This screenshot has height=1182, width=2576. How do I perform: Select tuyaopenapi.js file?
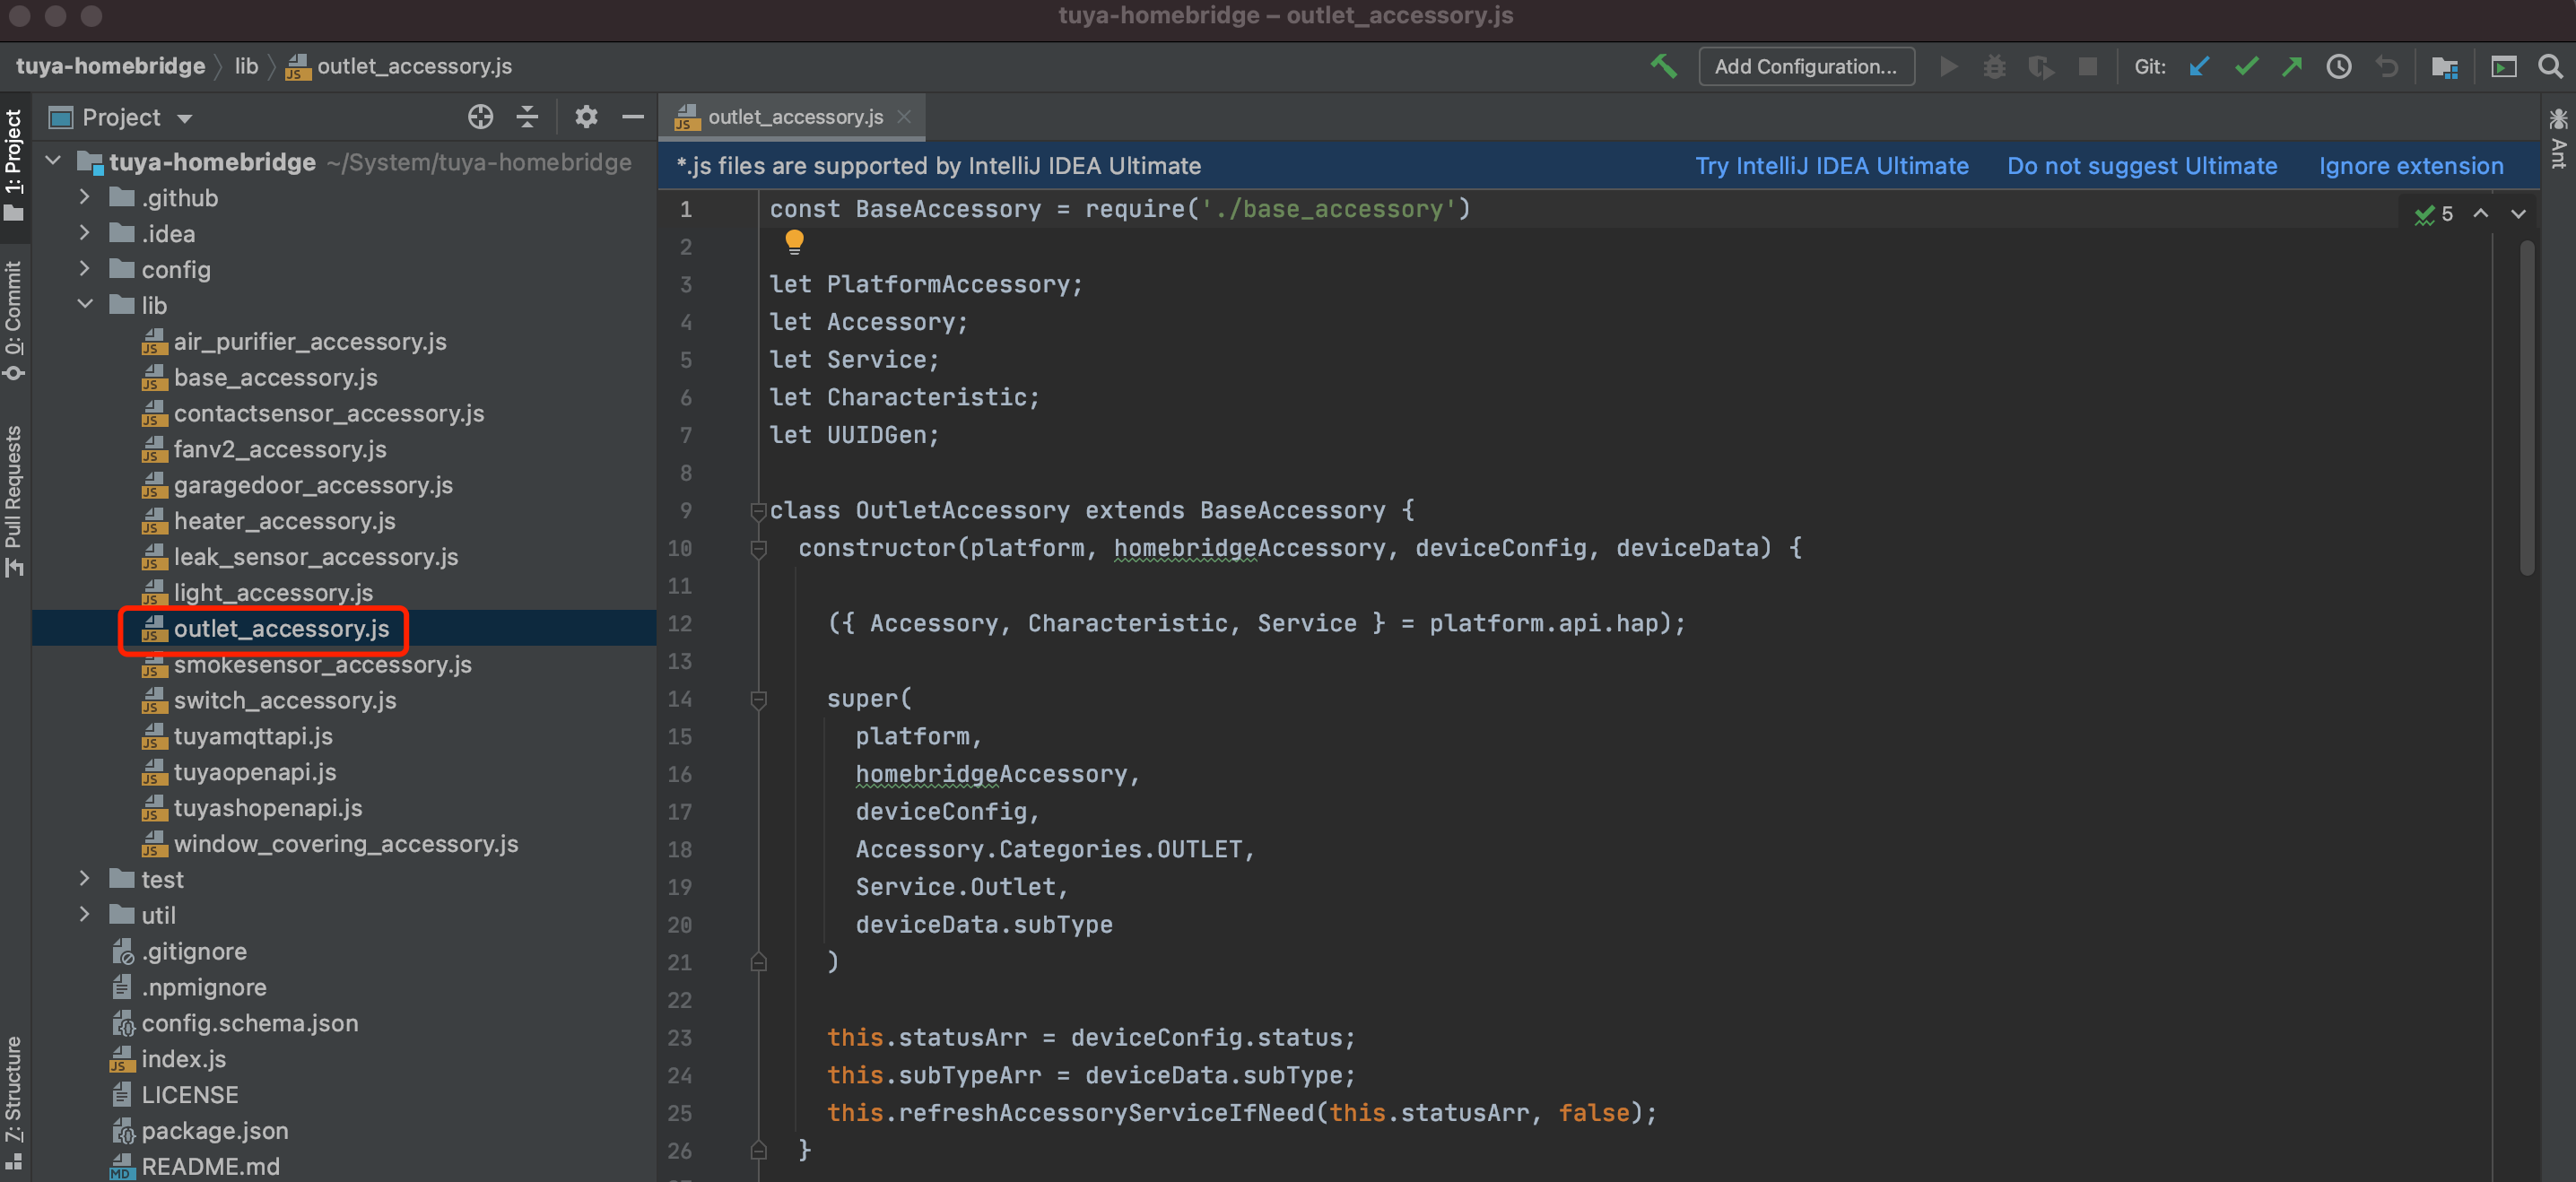point(255,772)
